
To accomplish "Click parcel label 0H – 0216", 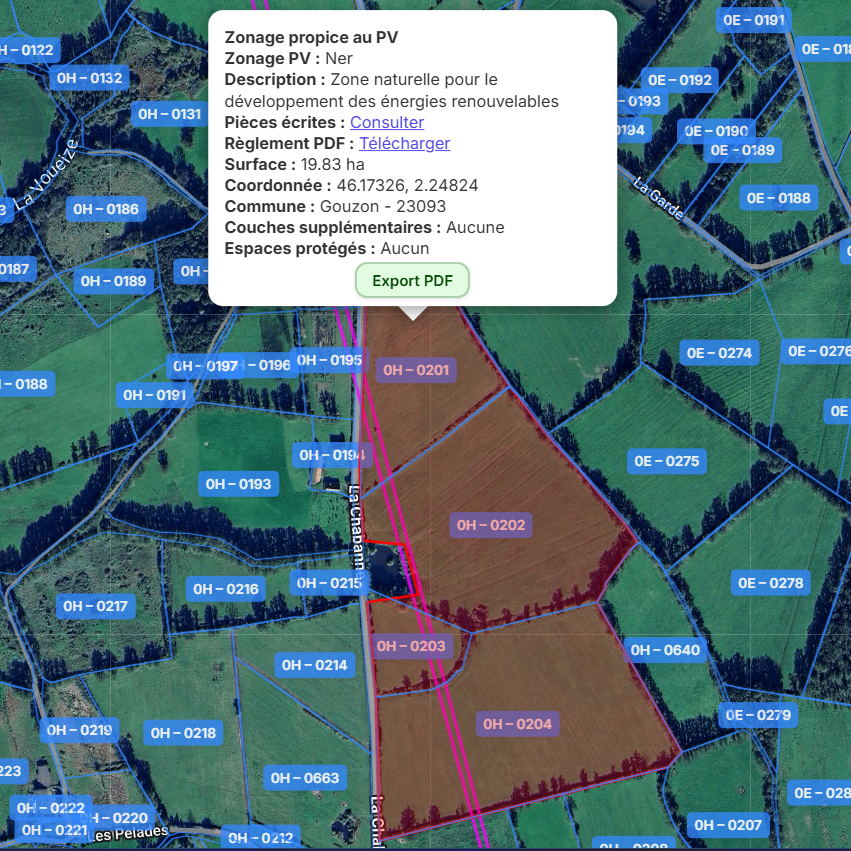I will (226, 589).
